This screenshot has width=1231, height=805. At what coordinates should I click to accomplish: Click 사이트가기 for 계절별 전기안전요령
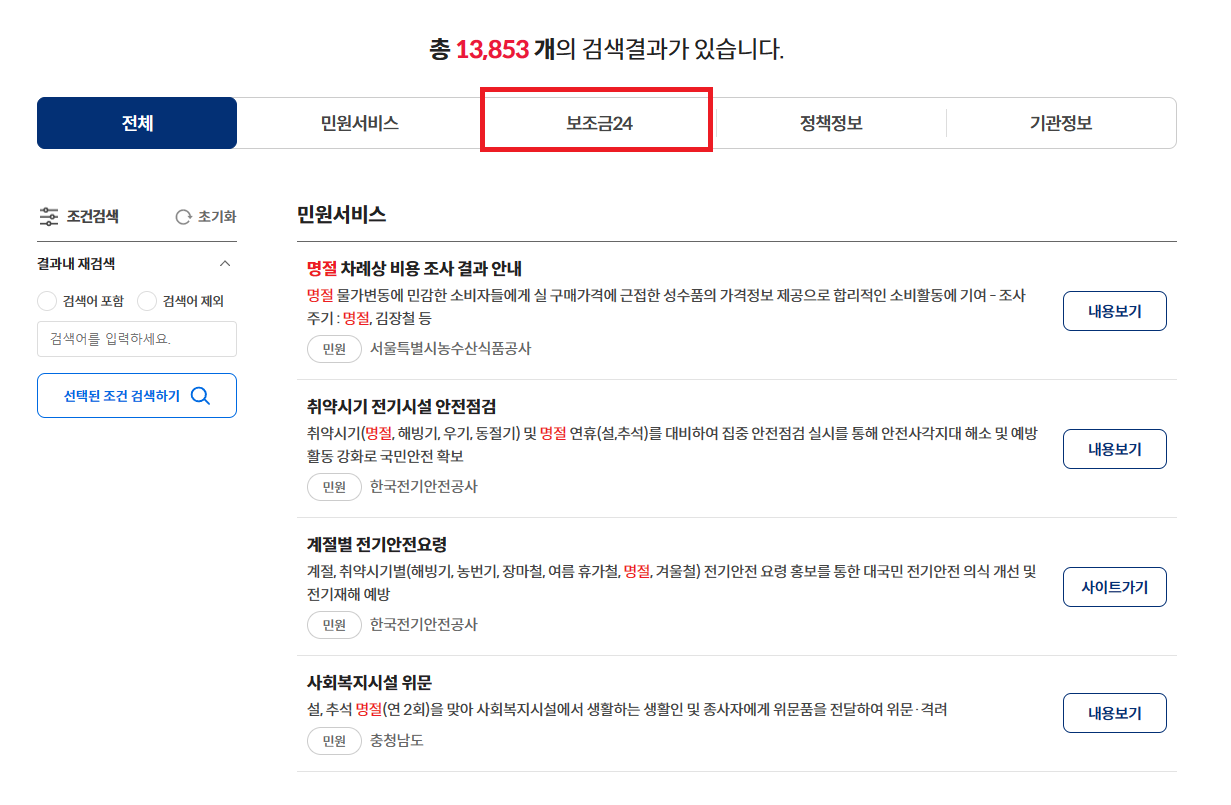(x=1114, y=587)
